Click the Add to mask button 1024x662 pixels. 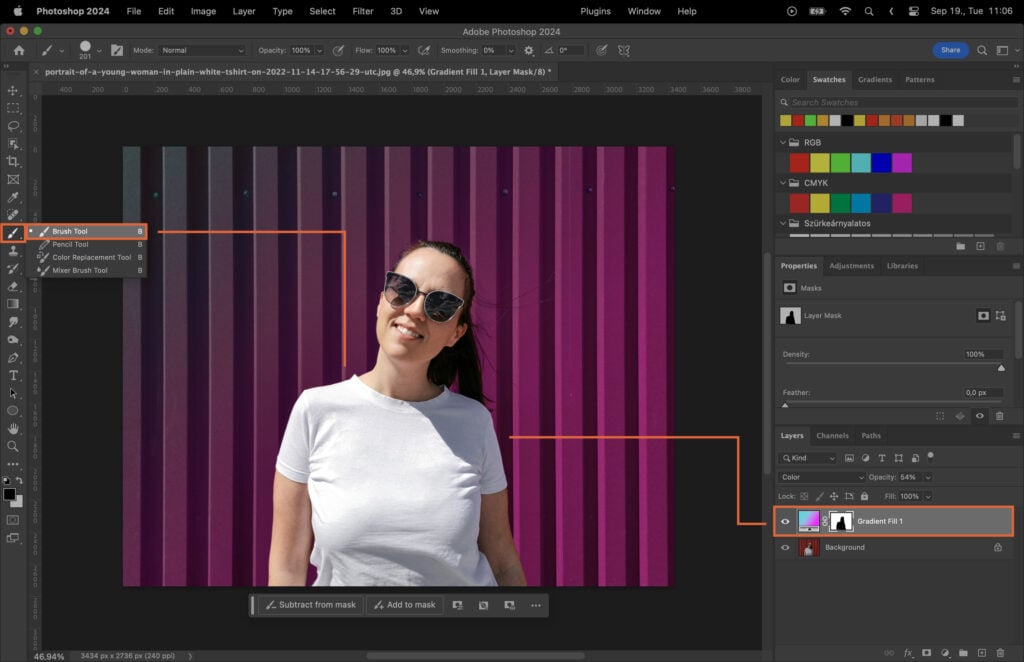click(404, 605)
